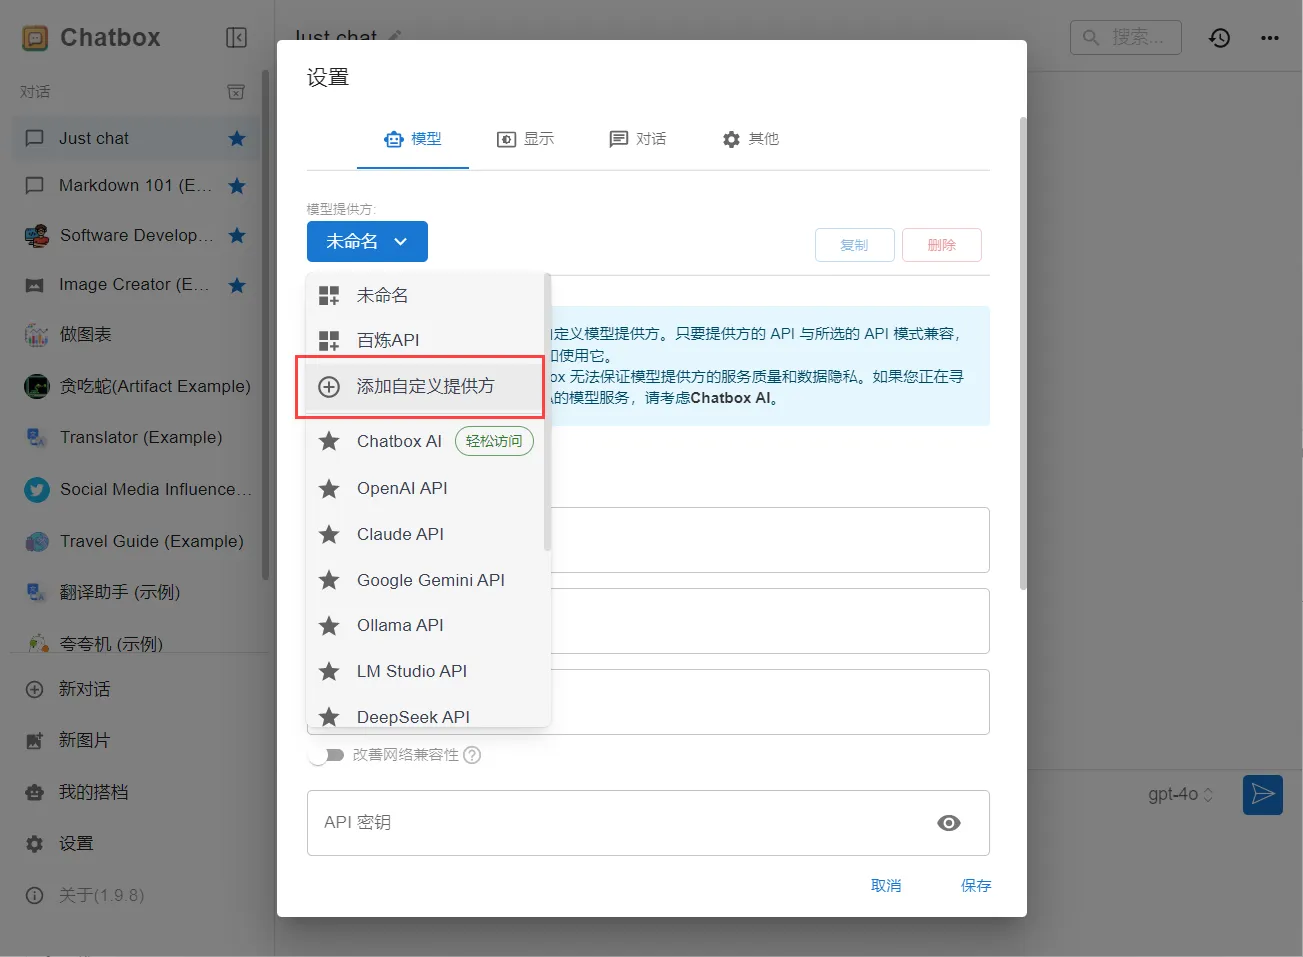Open Social Media Influencer conversation

(x=136, y=489)
